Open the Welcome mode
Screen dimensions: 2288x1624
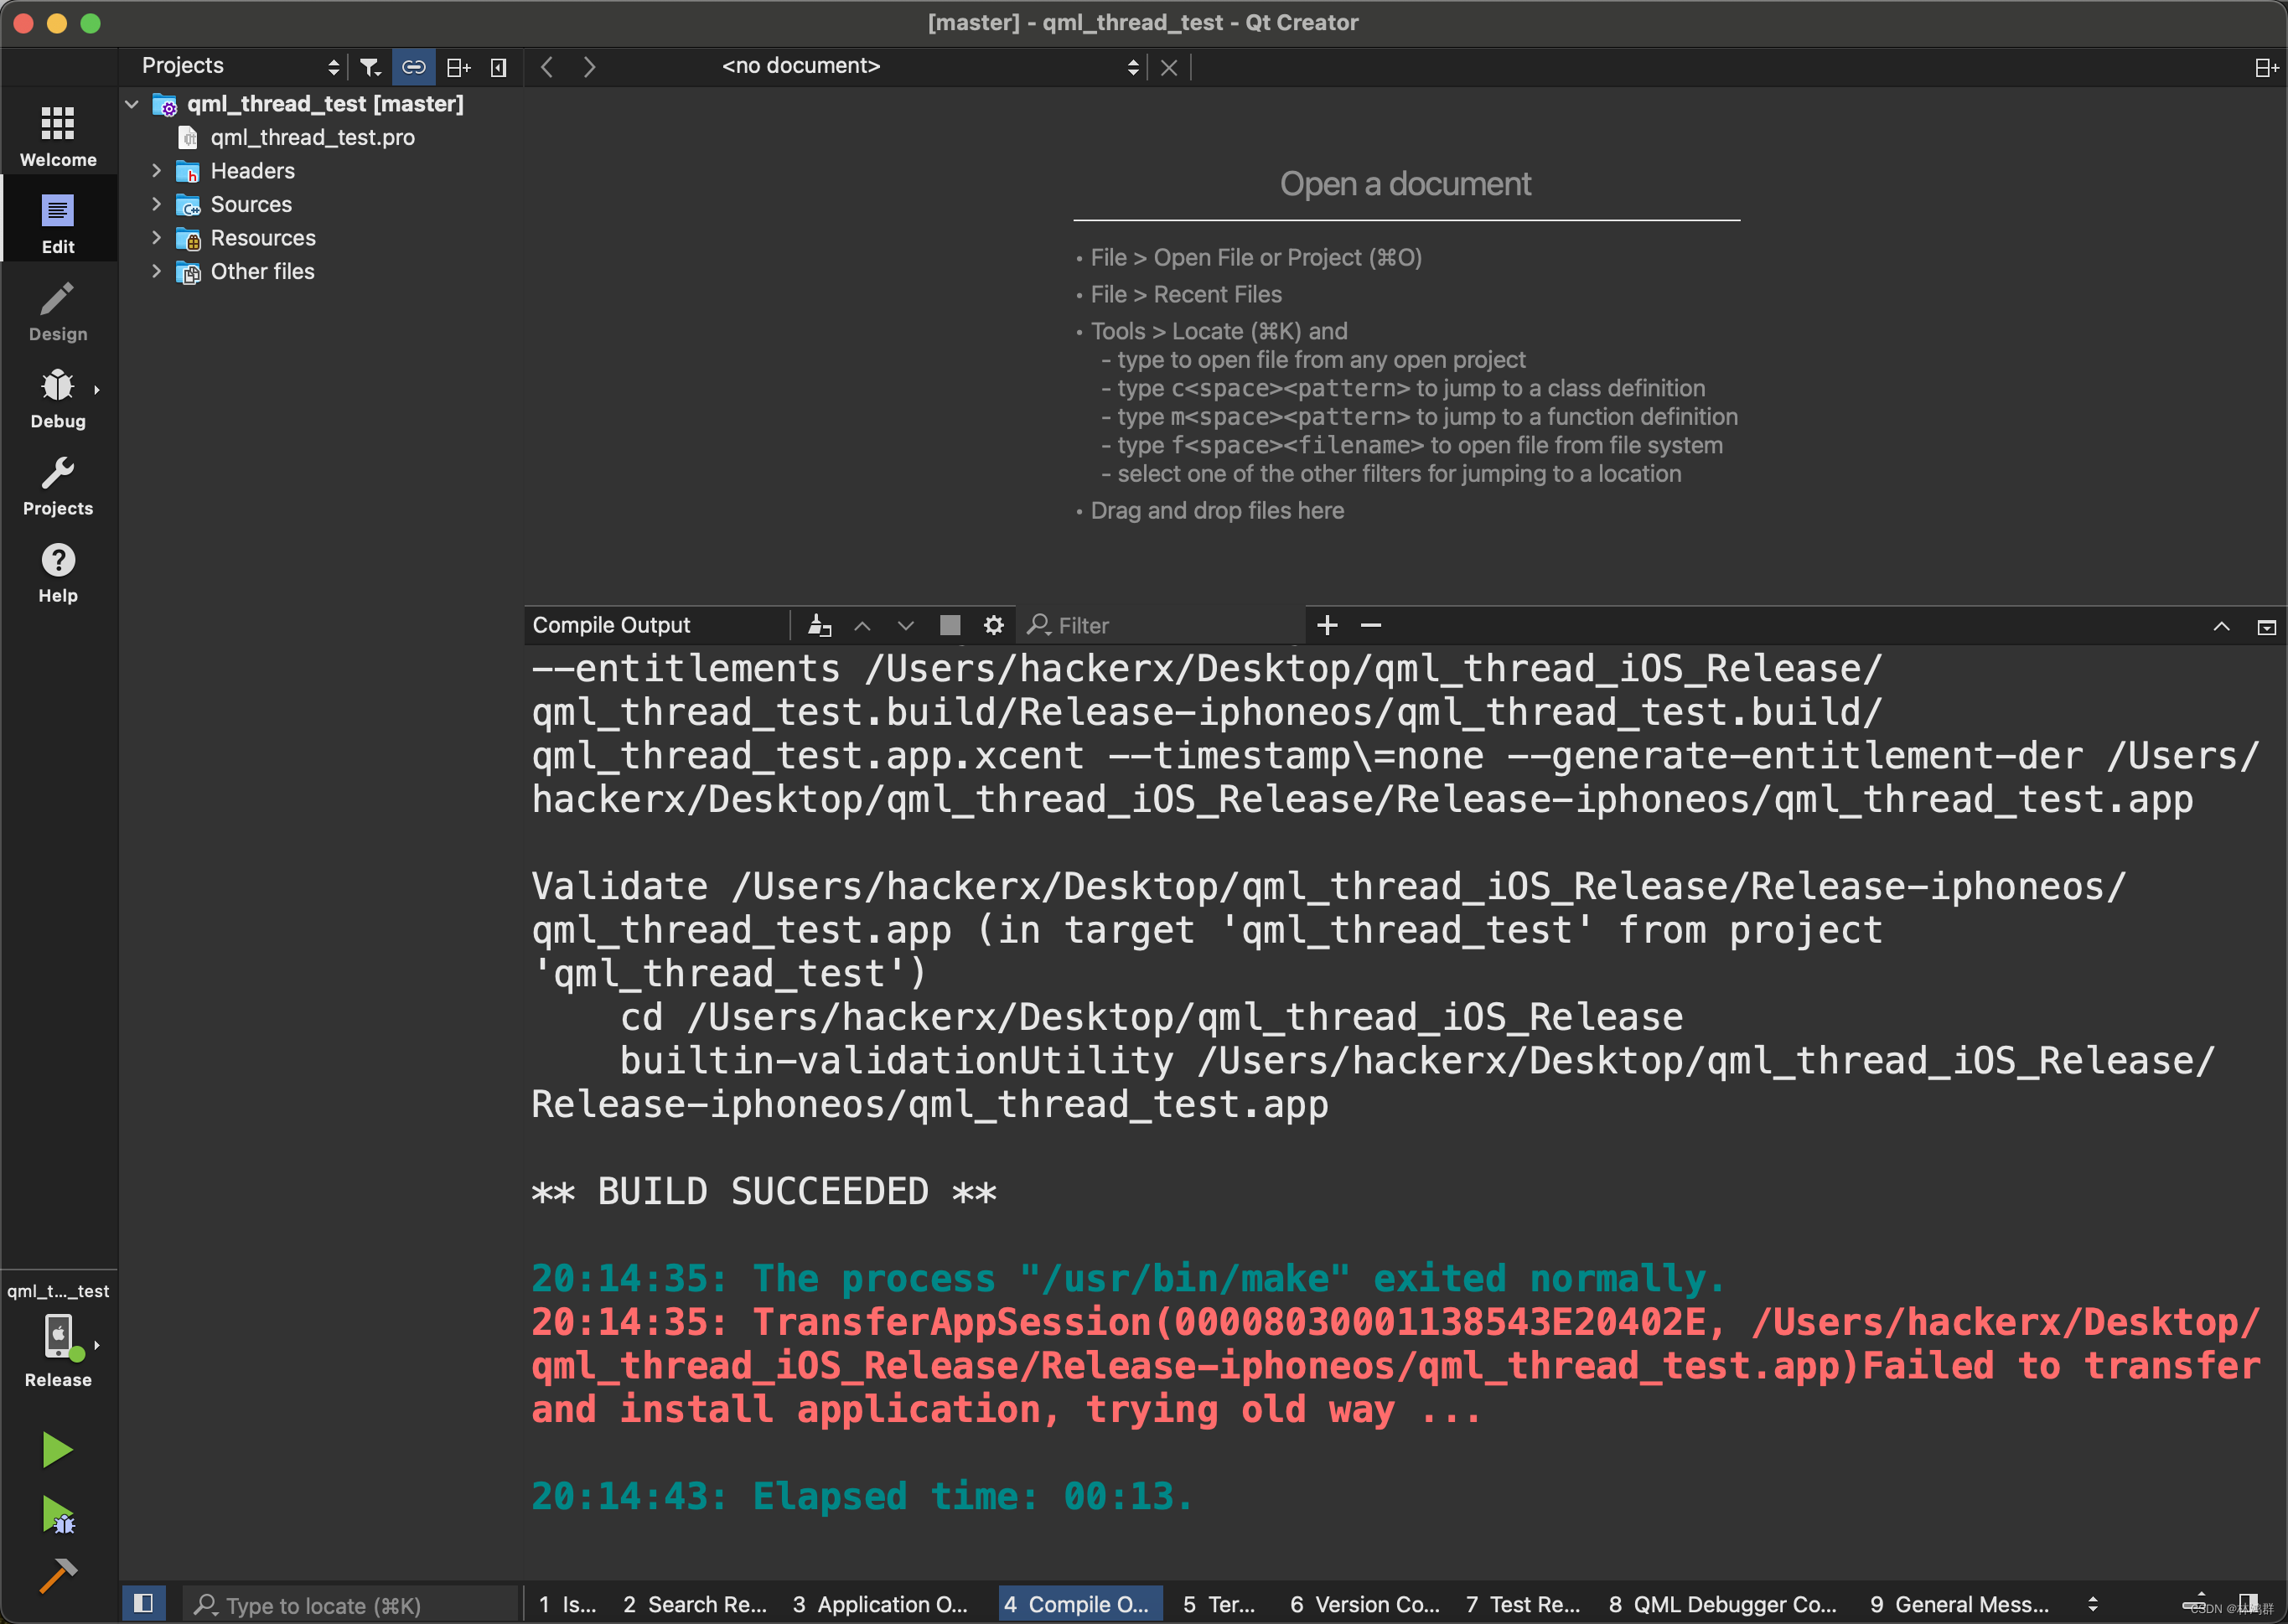coord(58,135)
